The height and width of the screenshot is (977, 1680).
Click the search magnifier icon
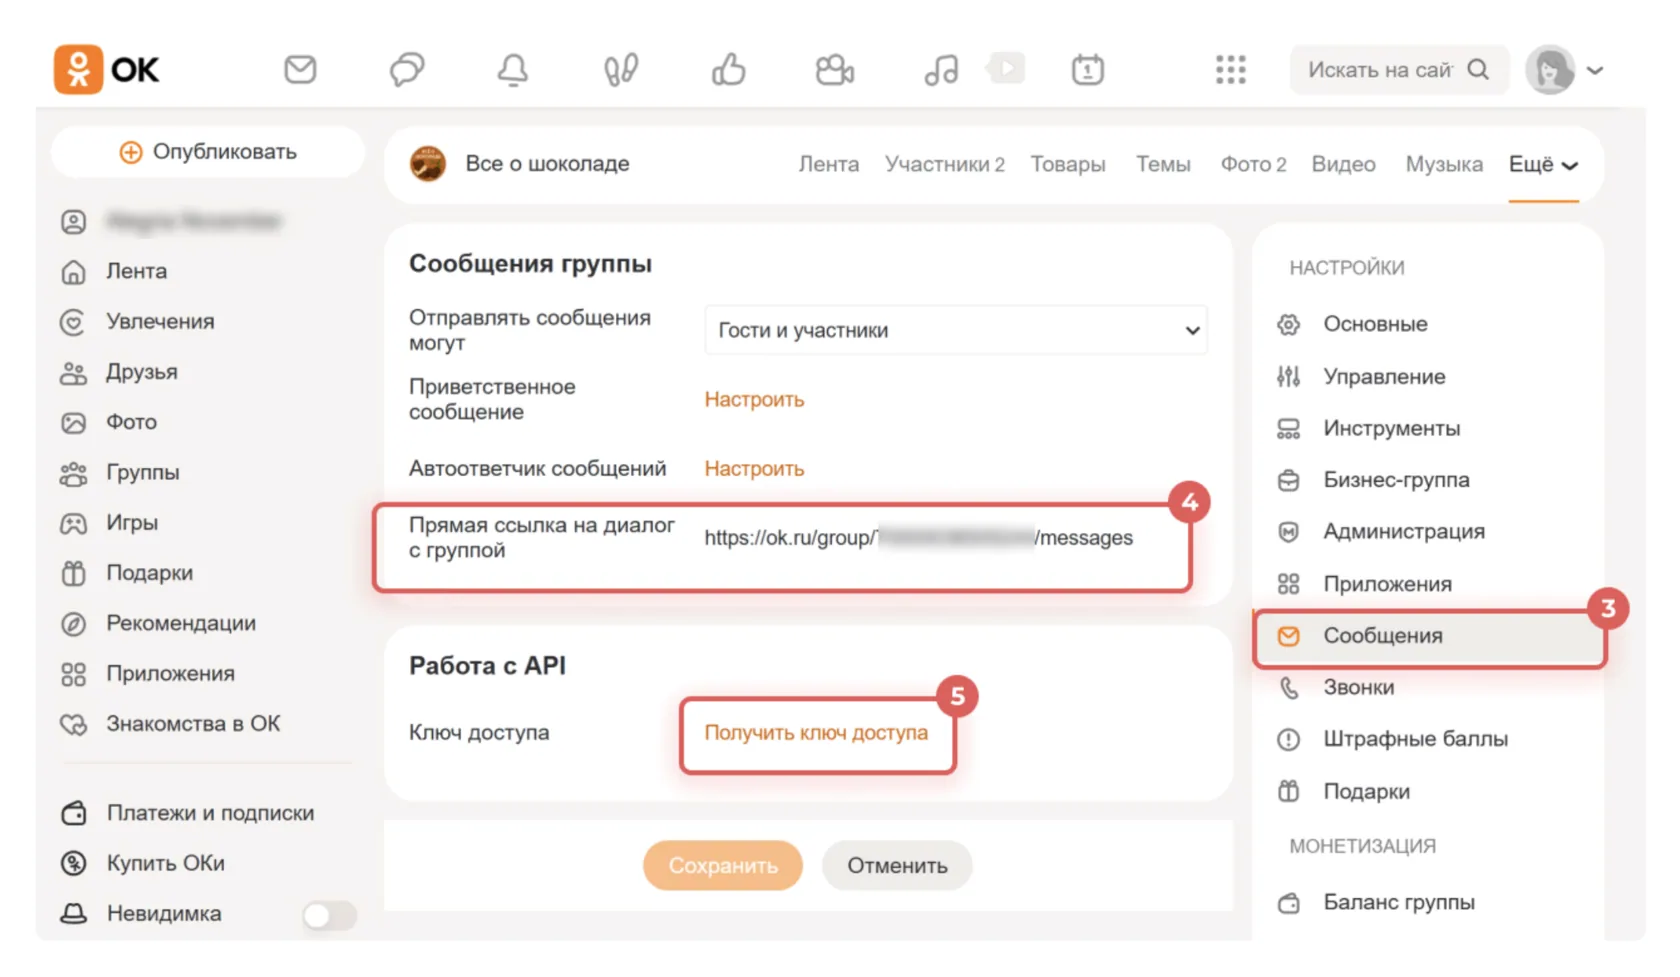(1478, 69)
